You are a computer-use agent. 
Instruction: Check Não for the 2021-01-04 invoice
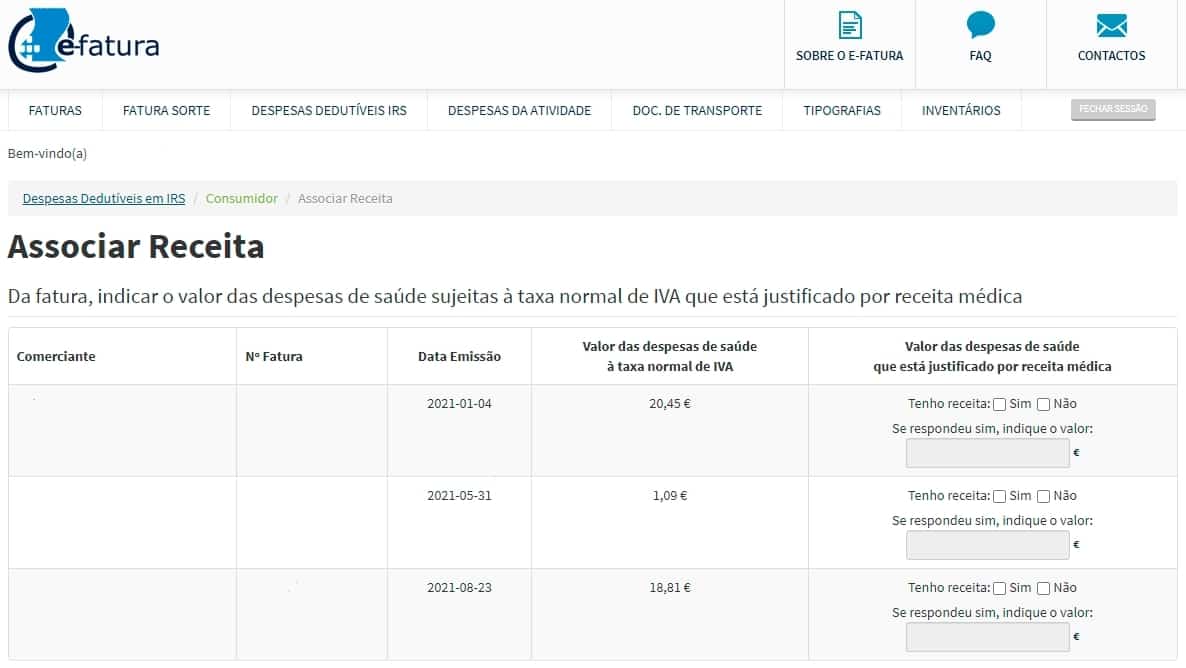pyautogui.click(x=1043, y=405)
